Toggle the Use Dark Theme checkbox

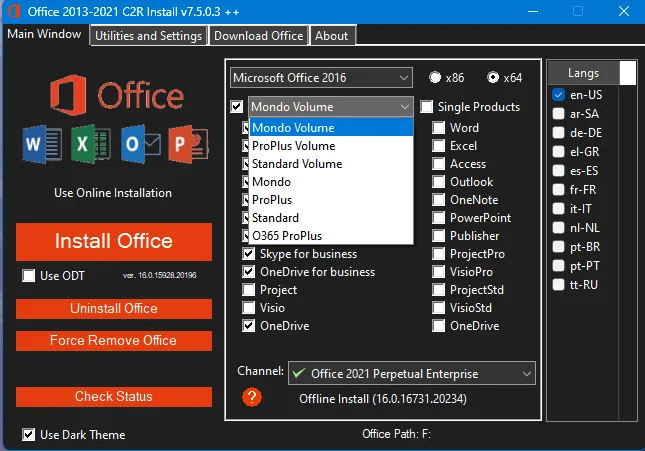[x=28, y=435]
